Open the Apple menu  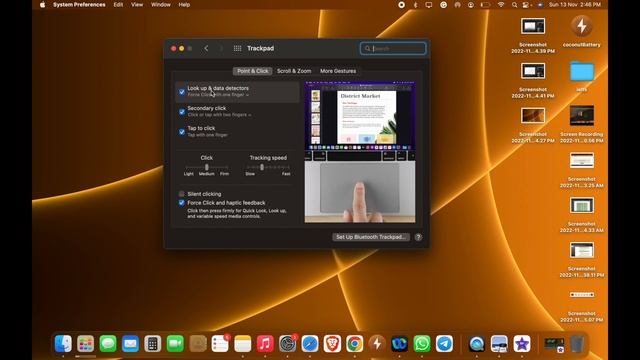[42, 5]
